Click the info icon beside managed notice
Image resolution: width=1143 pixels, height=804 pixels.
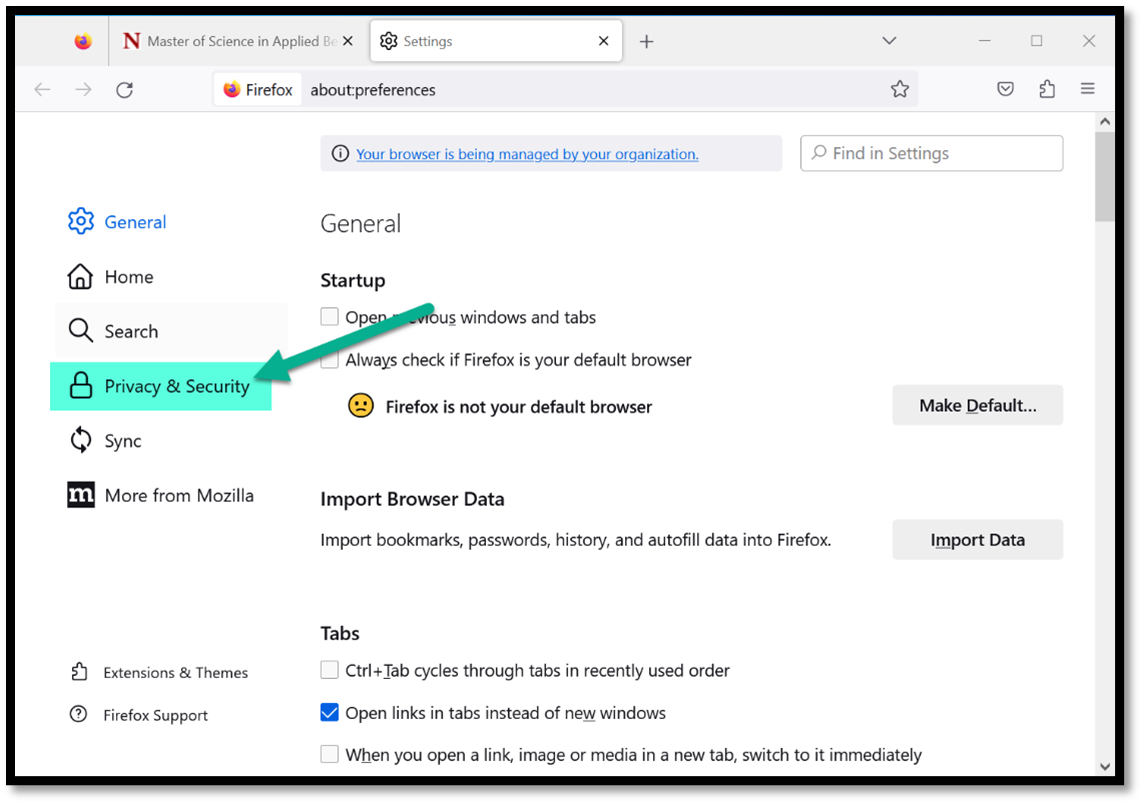click(340, 154)
